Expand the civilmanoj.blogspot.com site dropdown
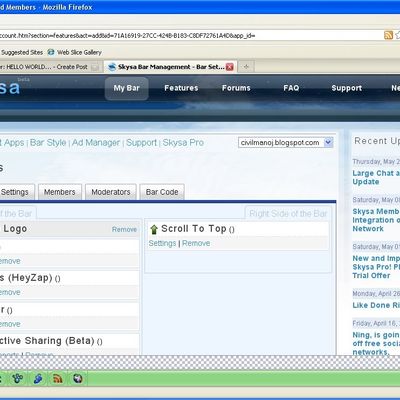400x400 pixels. (328, 142)
